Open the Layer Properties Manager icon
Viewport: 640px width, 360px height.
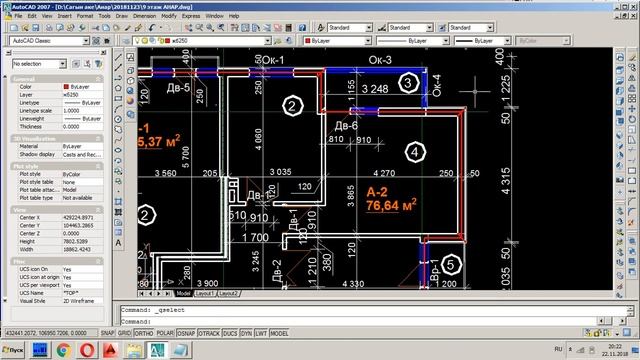click(126, 41)
